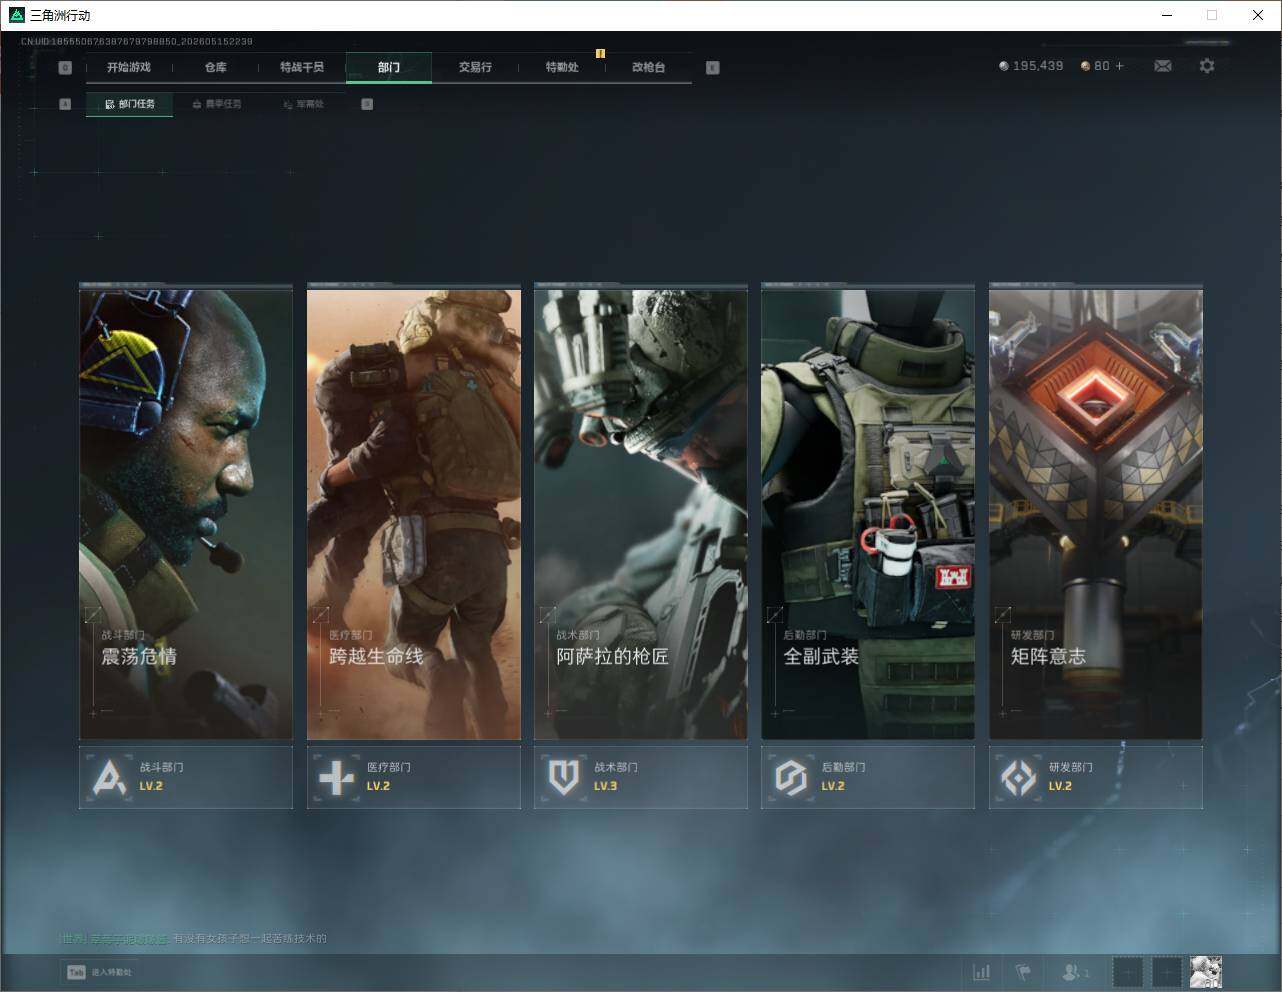Open the 阿萨拉的枪匠 tactical department card
This screenshot has height=992, width=1282.
tap(641, 513)
